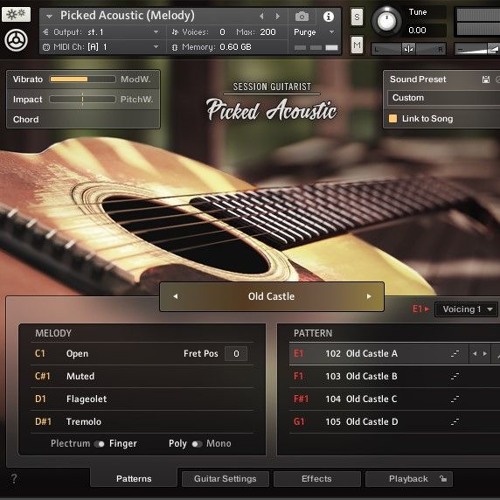The image size is (500, 500).
Task: Click the Kontakt instrument logo icon
Action: [16, 40]
